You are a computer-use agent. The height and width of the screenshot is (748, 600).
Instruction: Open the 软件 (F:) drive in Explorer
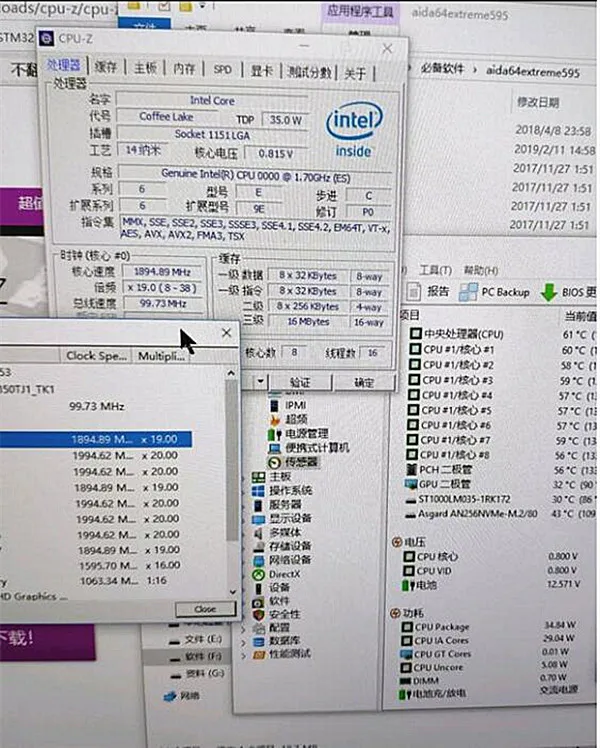click(x=203, y=656)
